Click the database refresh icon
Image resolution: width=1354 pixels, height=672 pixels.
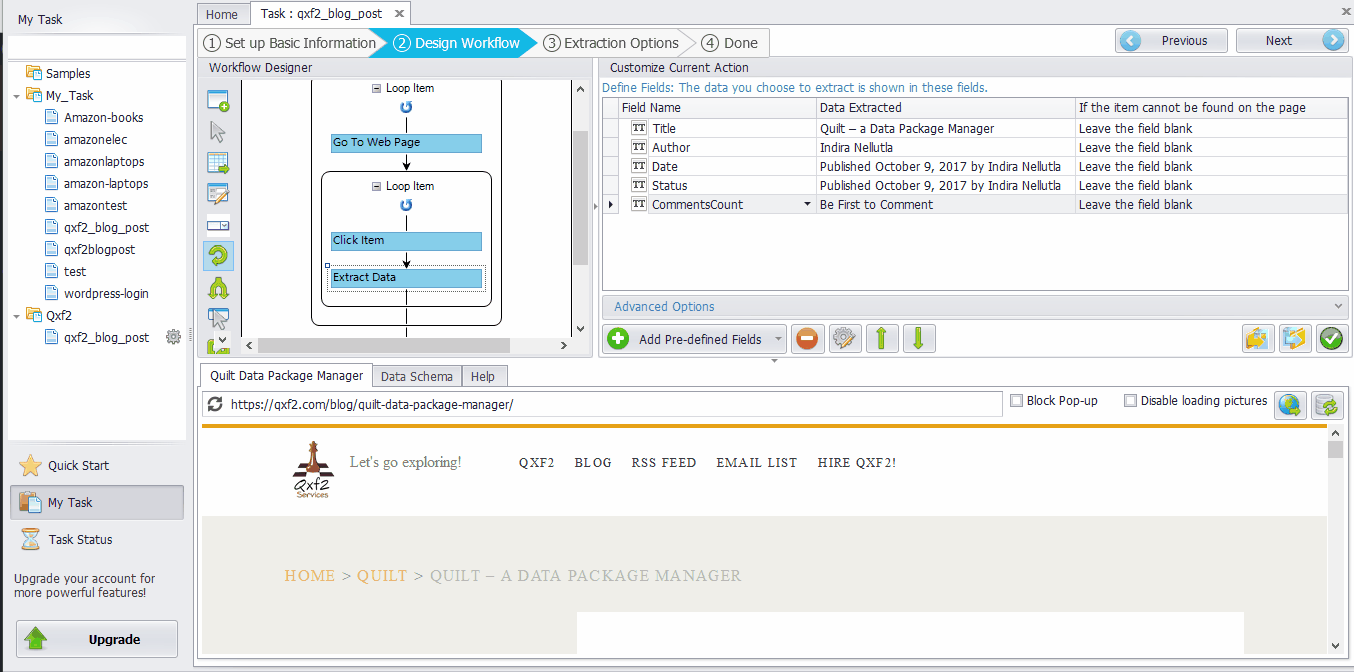pos(1327,404)
